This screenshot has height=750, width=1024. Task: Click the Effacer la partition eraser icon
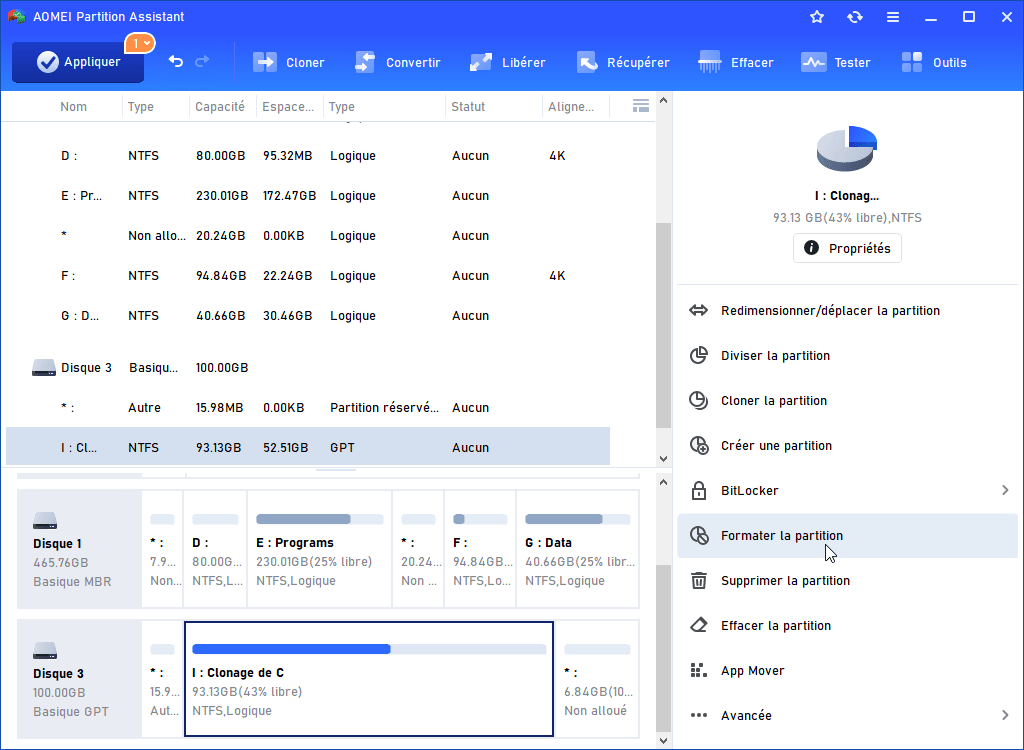point(699,625)
